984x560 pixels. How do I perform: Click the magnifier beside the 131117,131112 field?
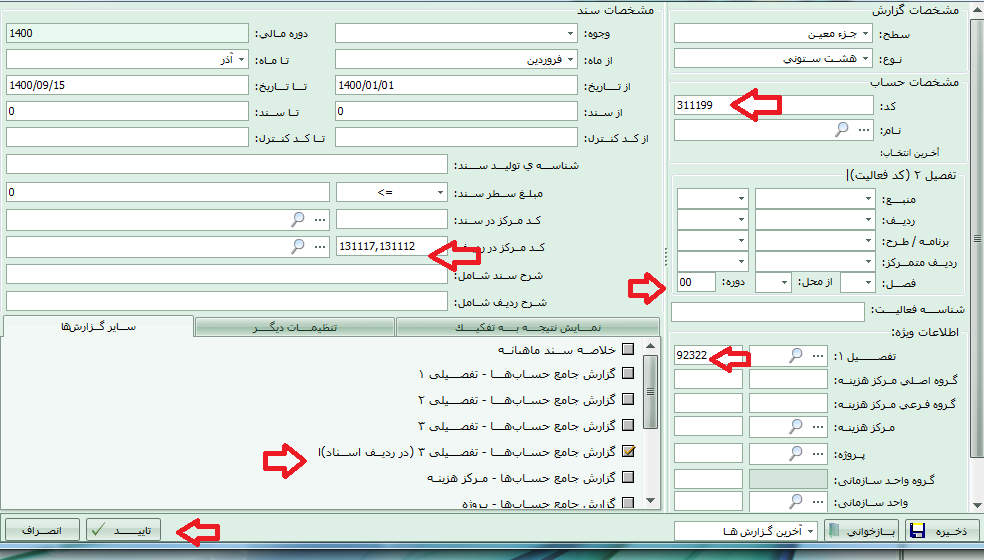click(297, 246)
